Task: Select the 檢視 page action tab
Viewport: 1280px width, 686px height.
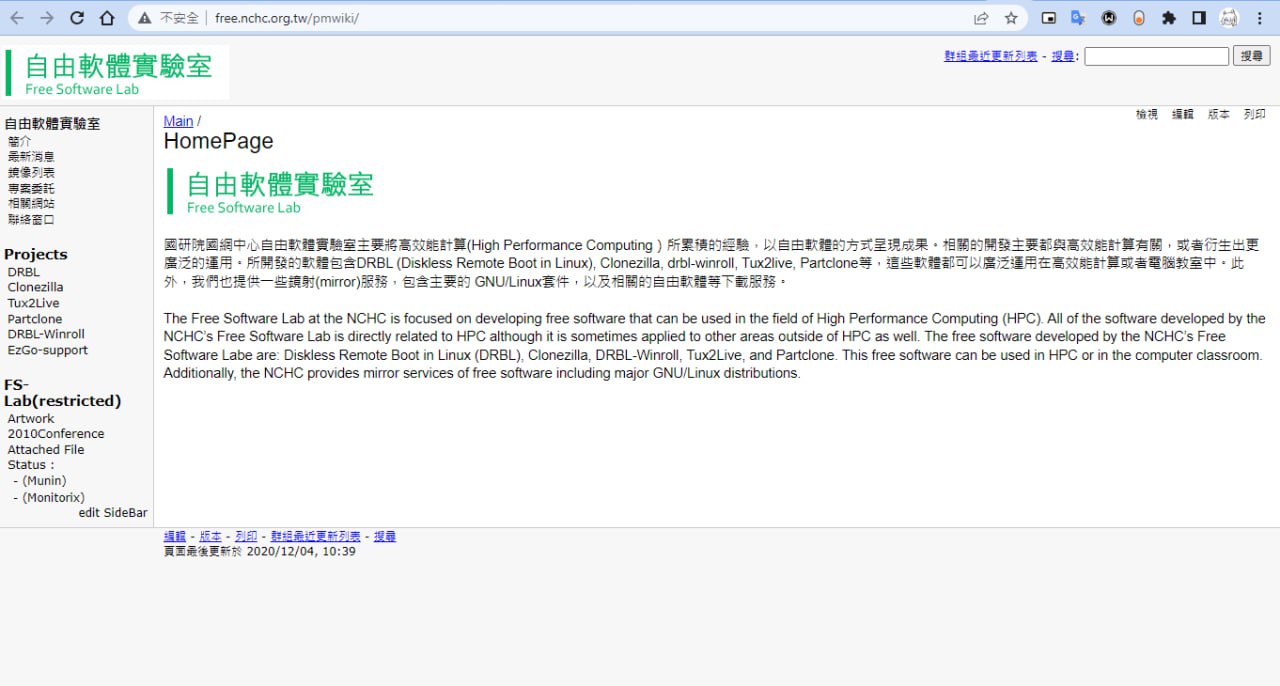Action: (1146, 115)
